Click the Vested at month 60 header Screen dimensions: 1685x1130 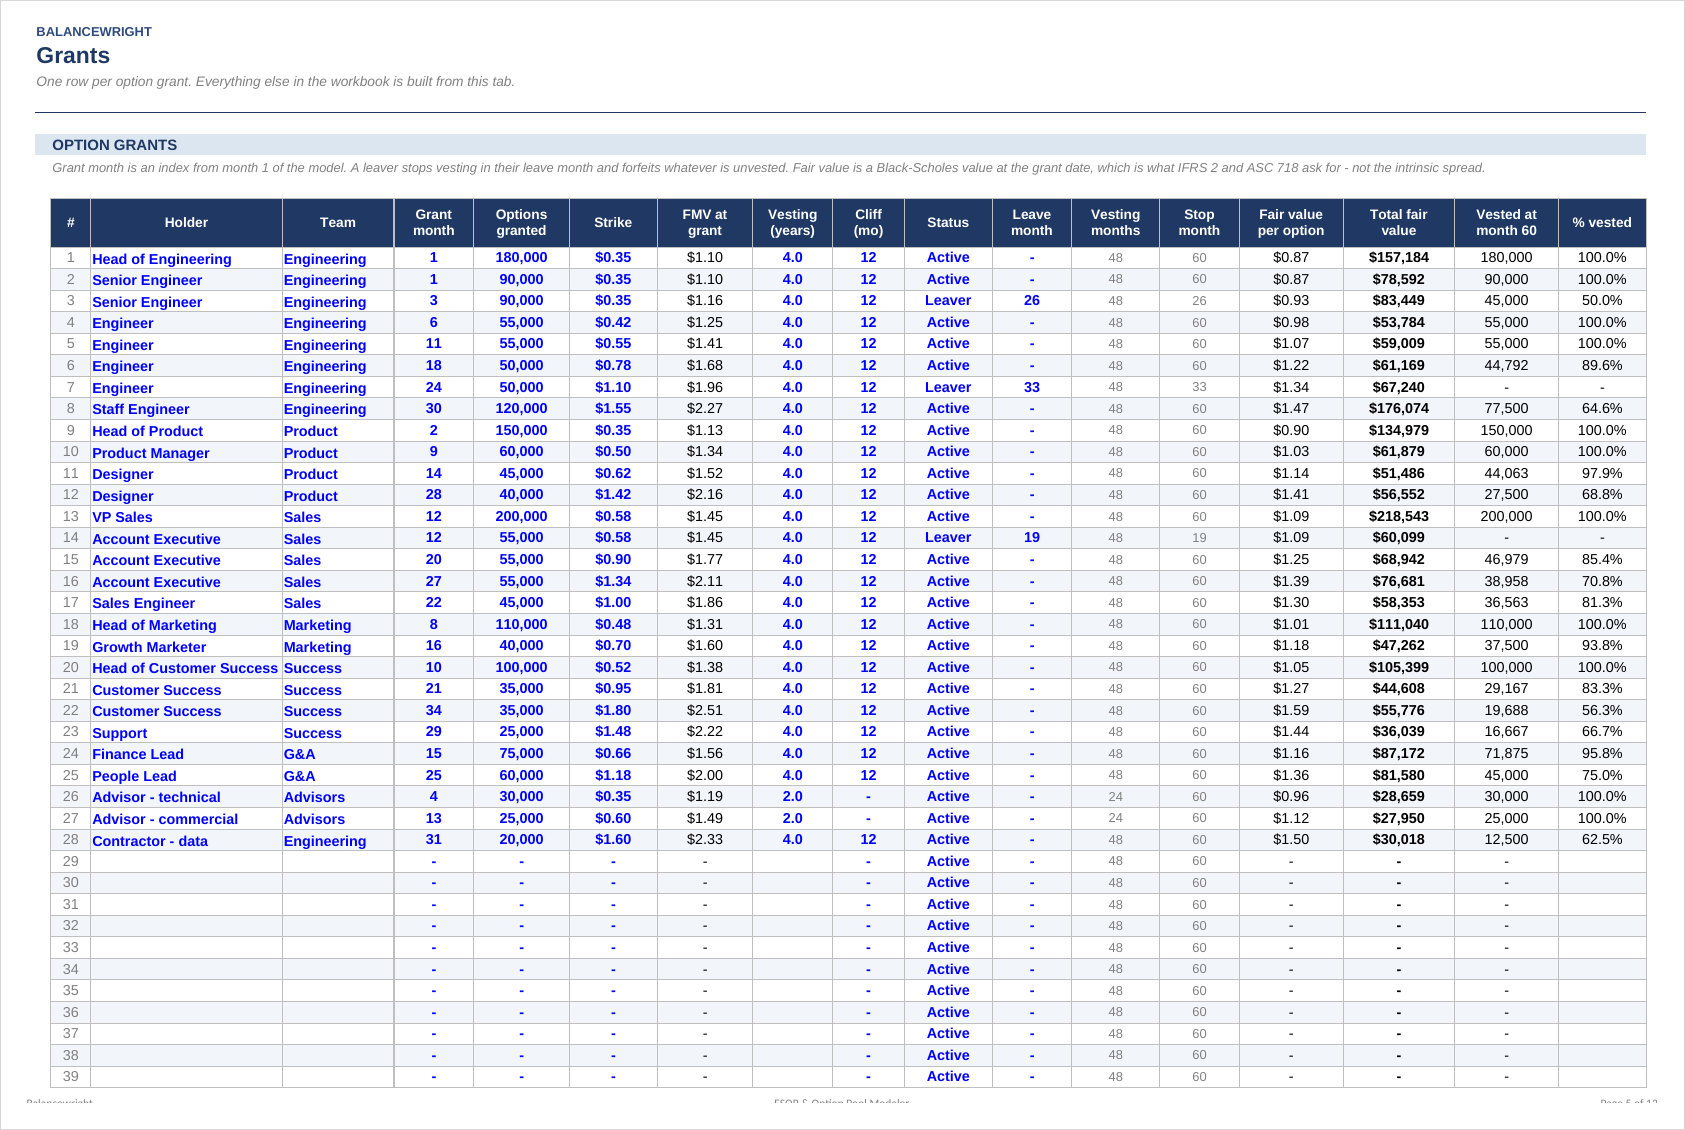pos(1506,223)
